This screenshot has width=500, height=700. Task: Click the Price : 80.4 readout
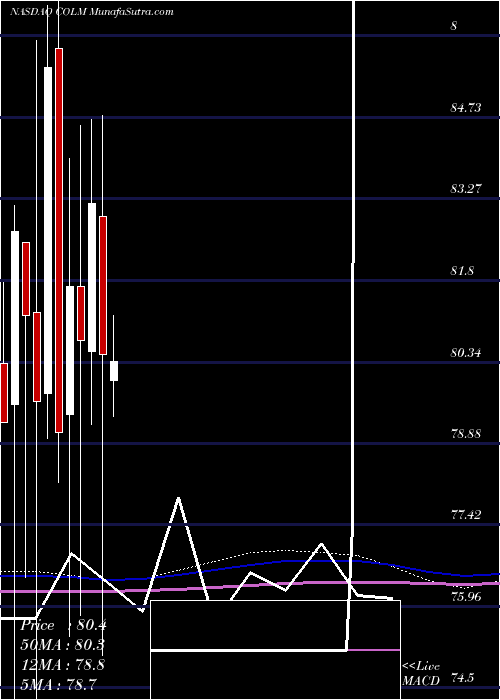tap(64, 625)
